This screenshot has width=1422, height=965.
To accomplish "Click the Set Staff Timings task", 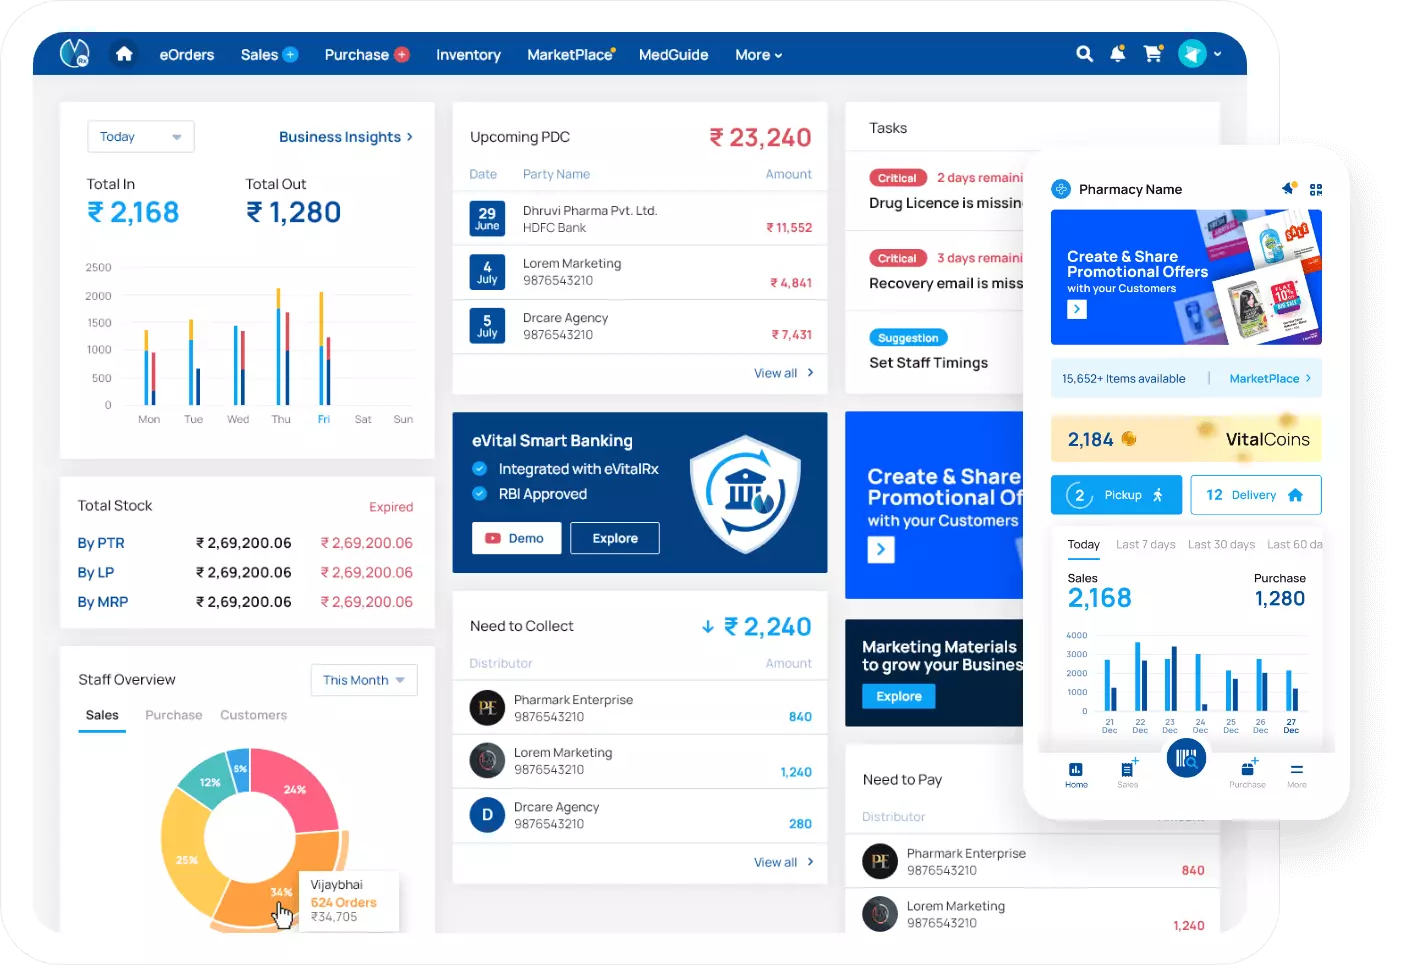I will coord(928,363).
